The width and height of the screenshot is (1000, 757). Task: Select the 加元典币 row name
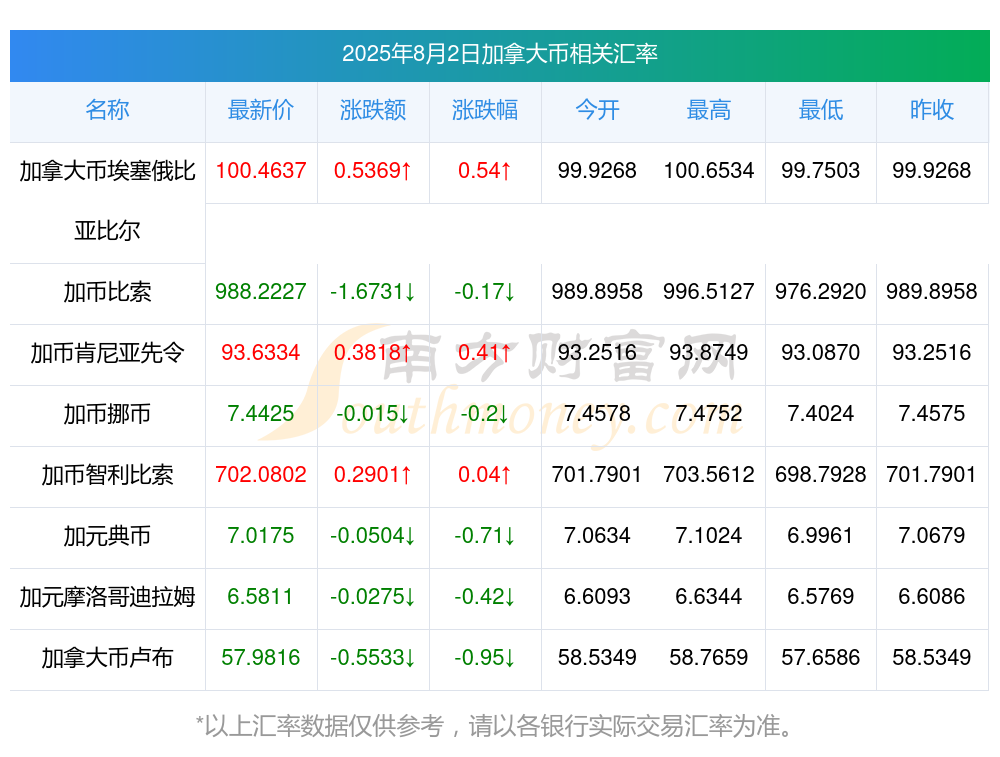coord(107,536)
